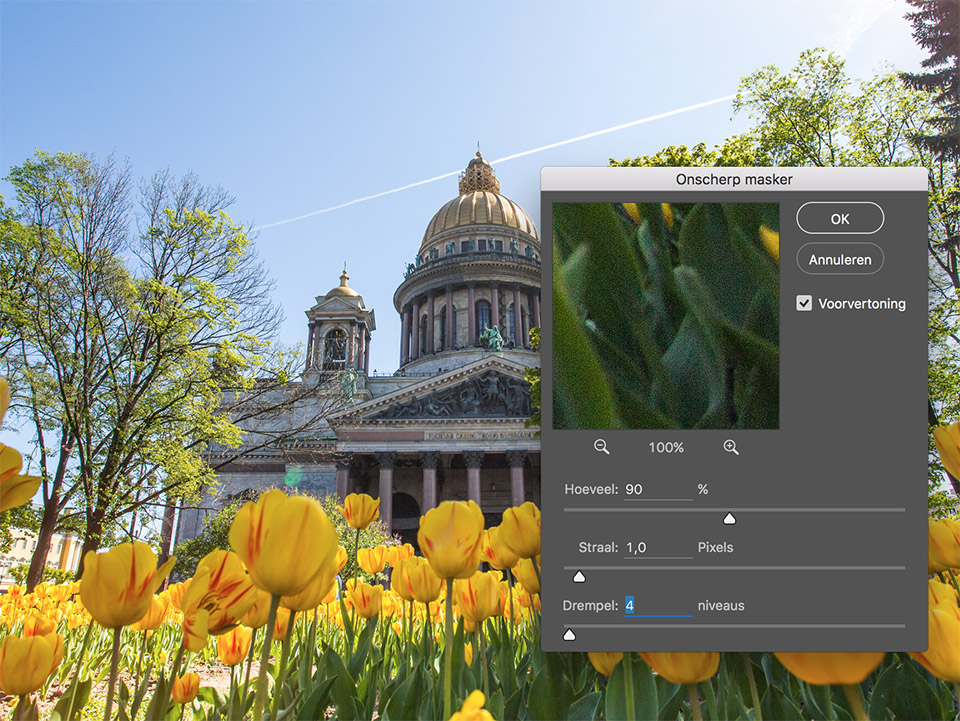960x721 pixels.
Task: Click the Hoeveel slider handle
Action: (729, 519)
